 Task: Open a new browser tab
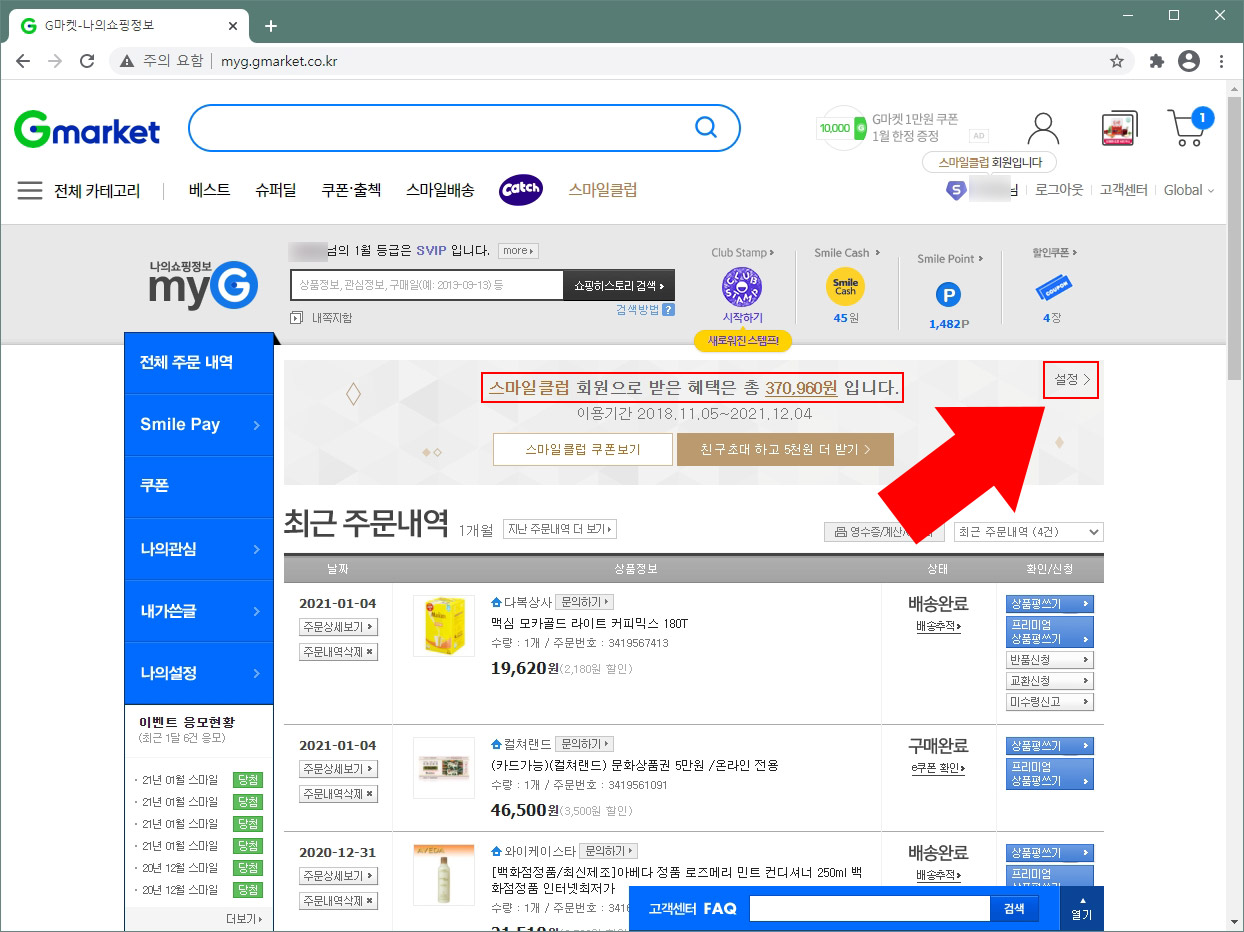[x=270, y=26]
